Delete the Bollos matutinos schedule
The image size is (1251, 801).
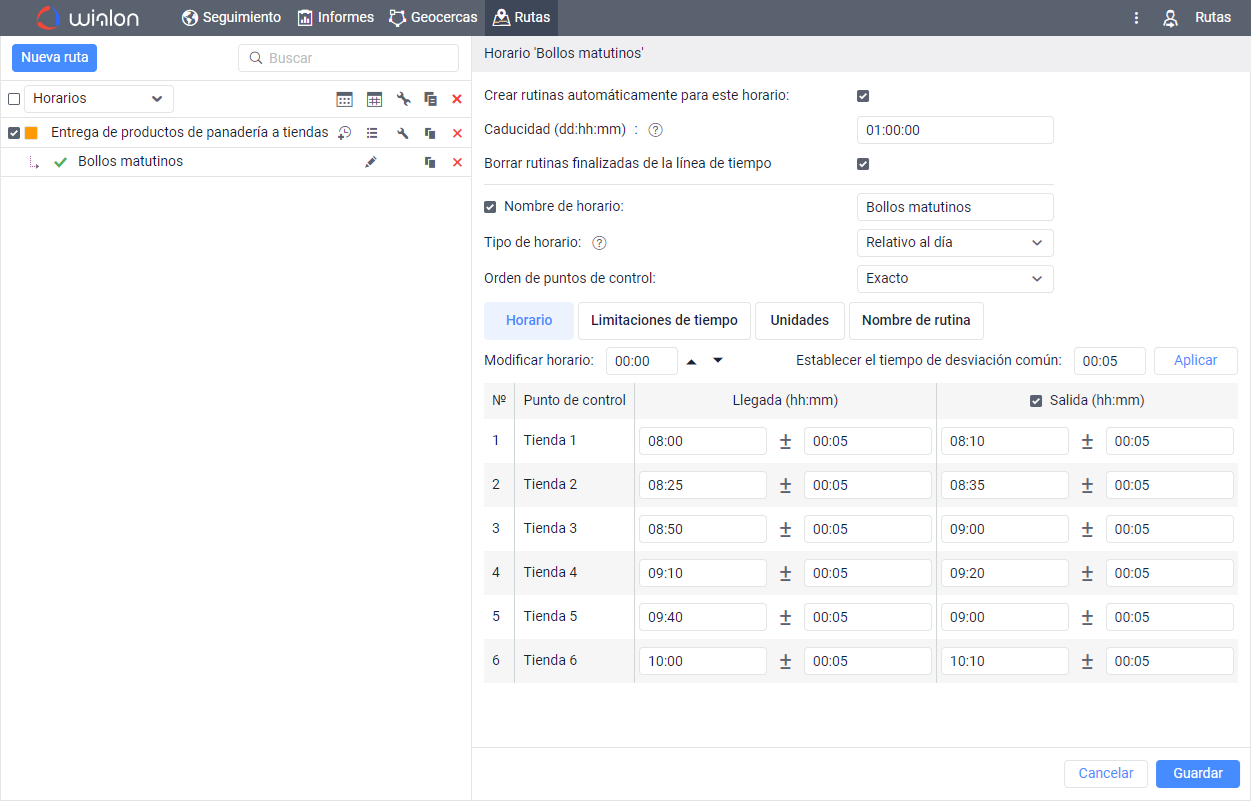point(457,162)
